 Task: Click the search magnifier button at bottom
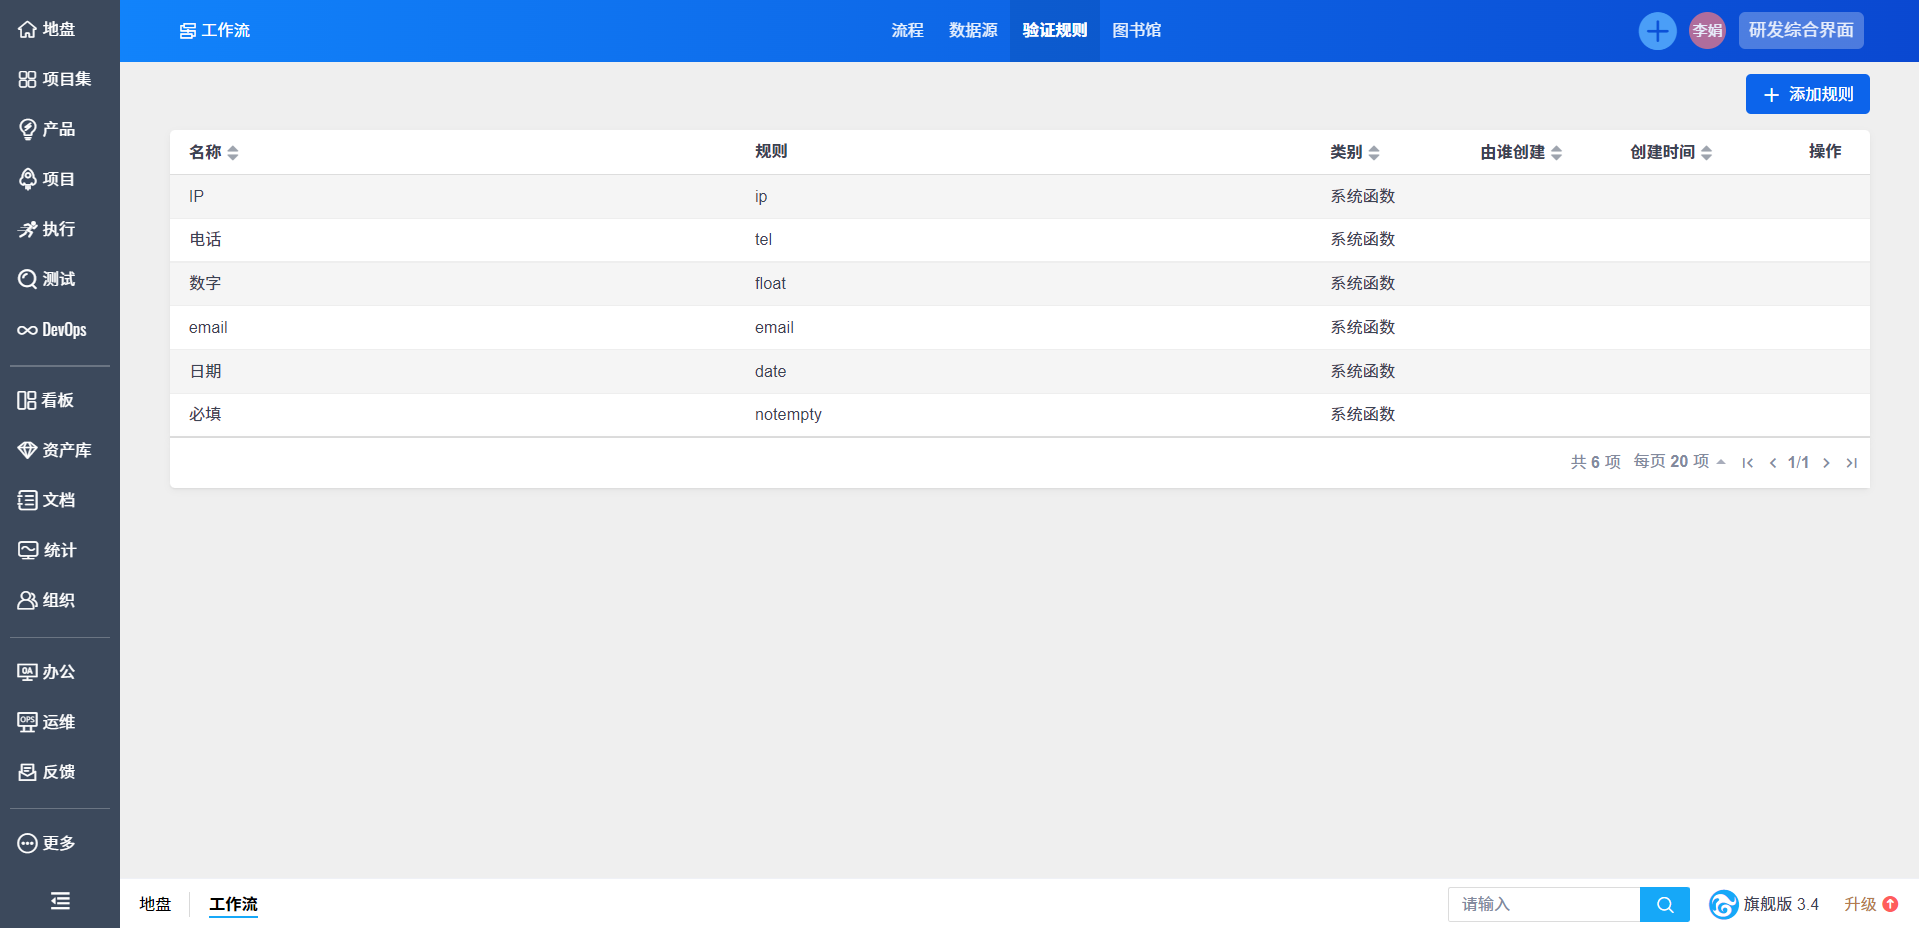pos(1665,904)
